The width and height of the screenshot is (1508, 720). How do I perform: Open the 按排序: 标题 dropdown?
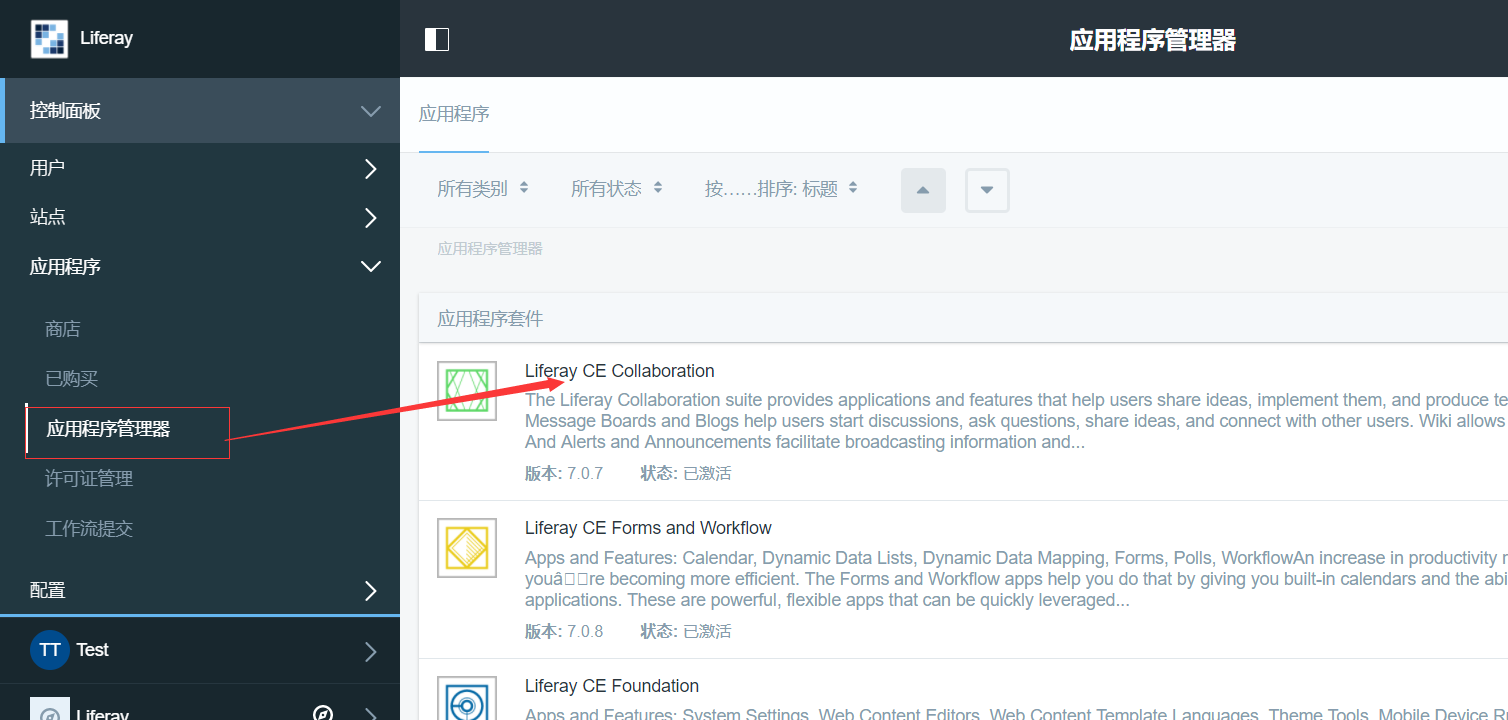point(781,188)
